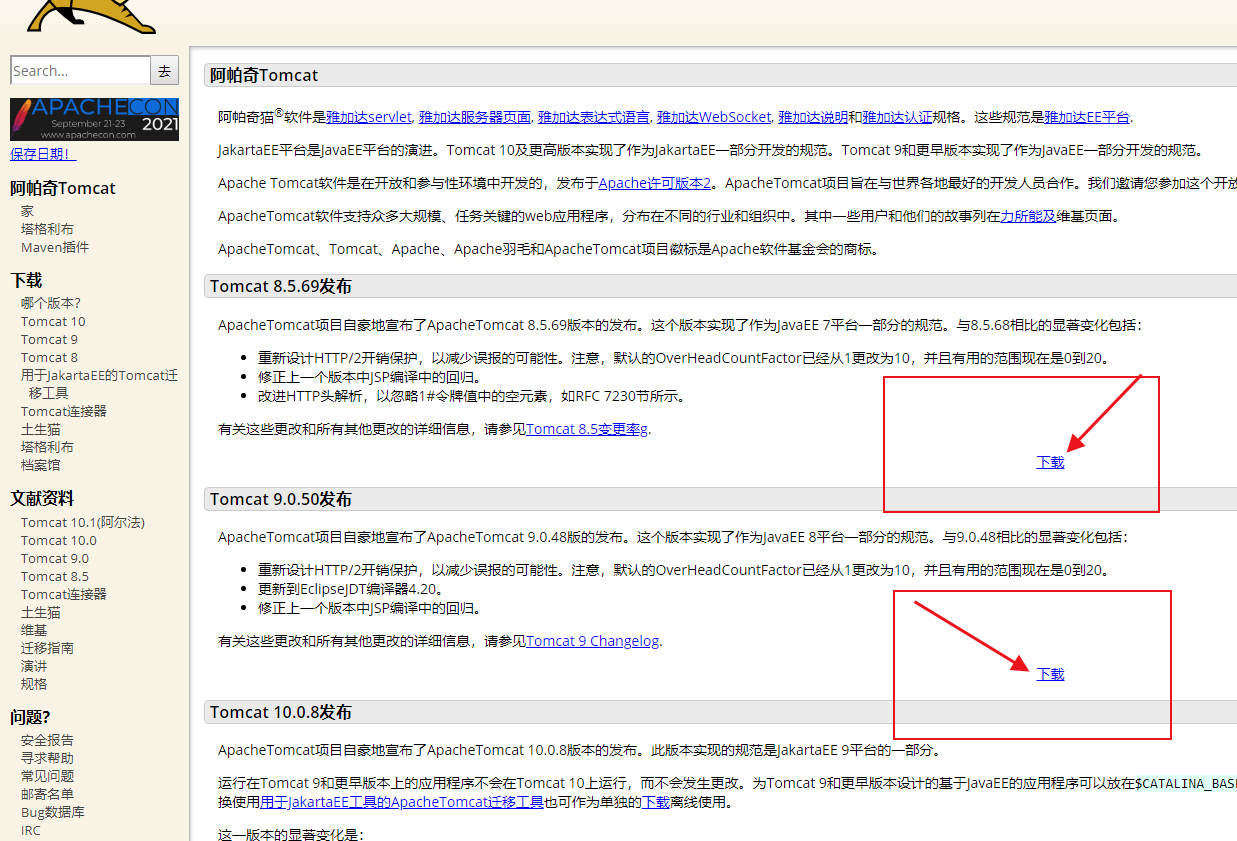Viewport: 1237px width, 841px height.
Task: Select Tomcat 8.5 documentation in sidebar
Action: [55, 576]
